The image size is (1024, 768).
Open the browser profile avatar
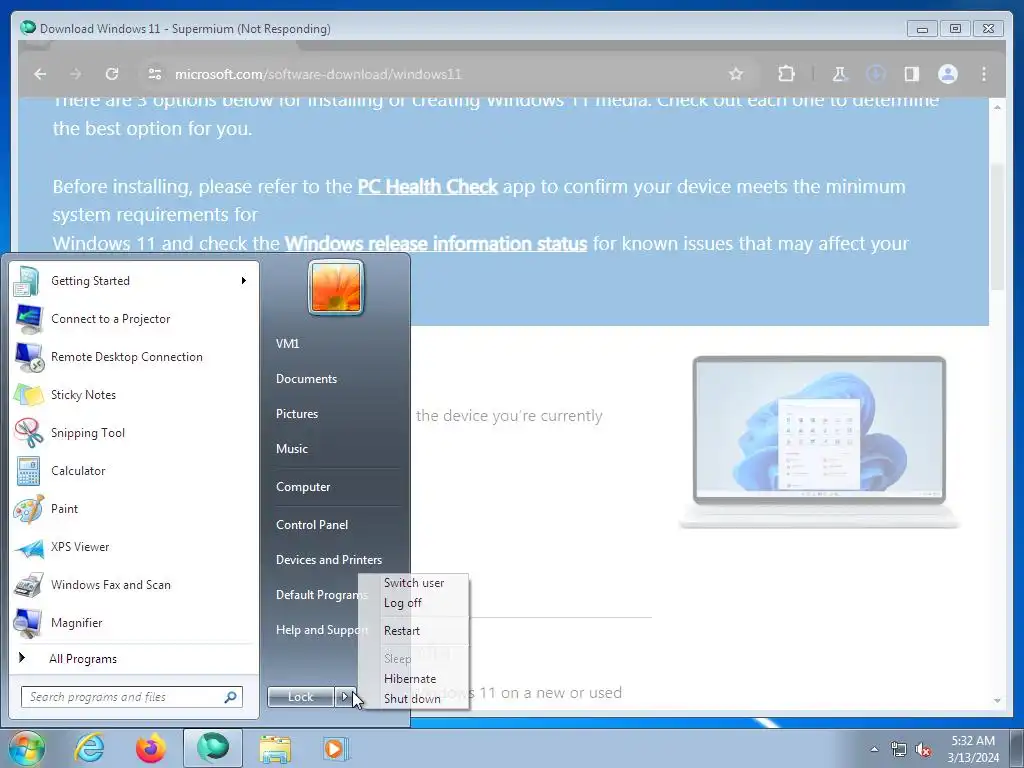point(948,74)
